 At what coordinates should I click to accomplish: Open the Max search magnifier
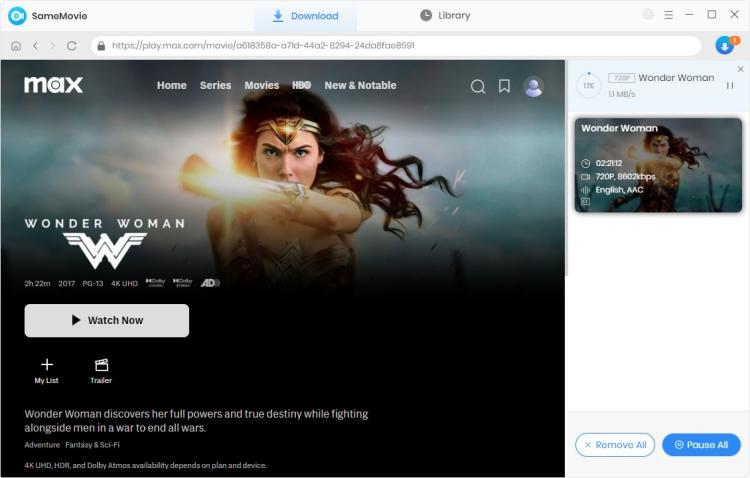tap(478, 87)
